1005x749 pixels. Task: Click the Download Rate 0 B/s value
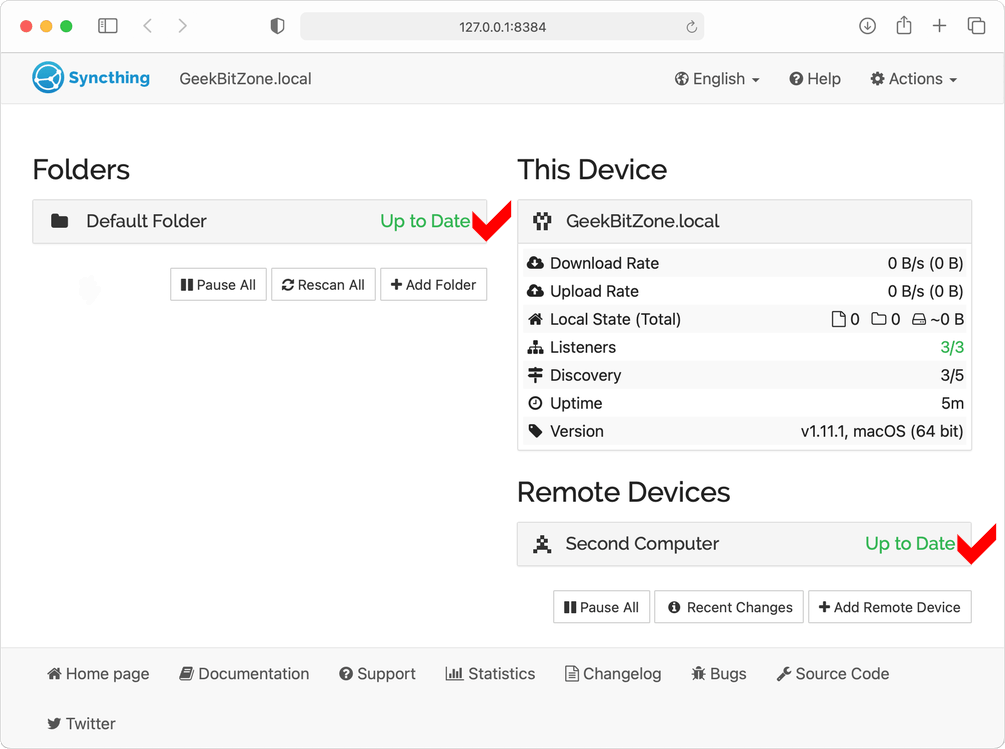(925, 263)
